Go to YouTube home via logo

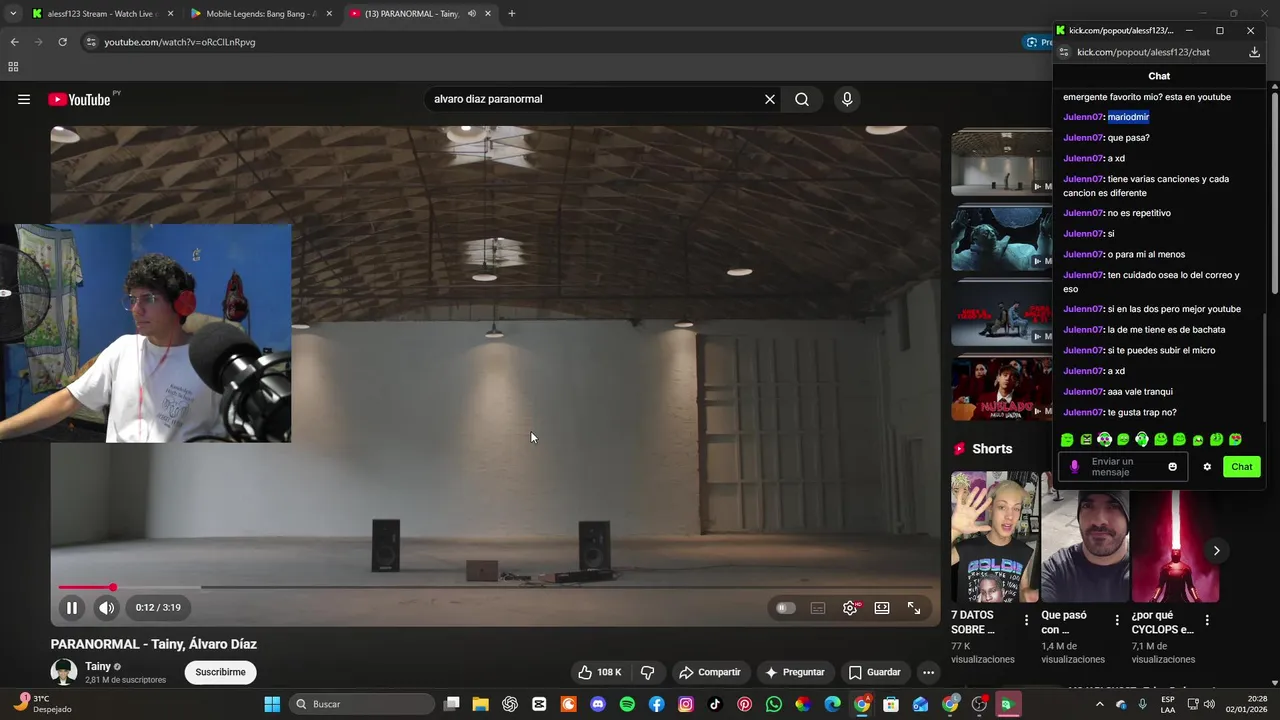[x=79, y=99]
